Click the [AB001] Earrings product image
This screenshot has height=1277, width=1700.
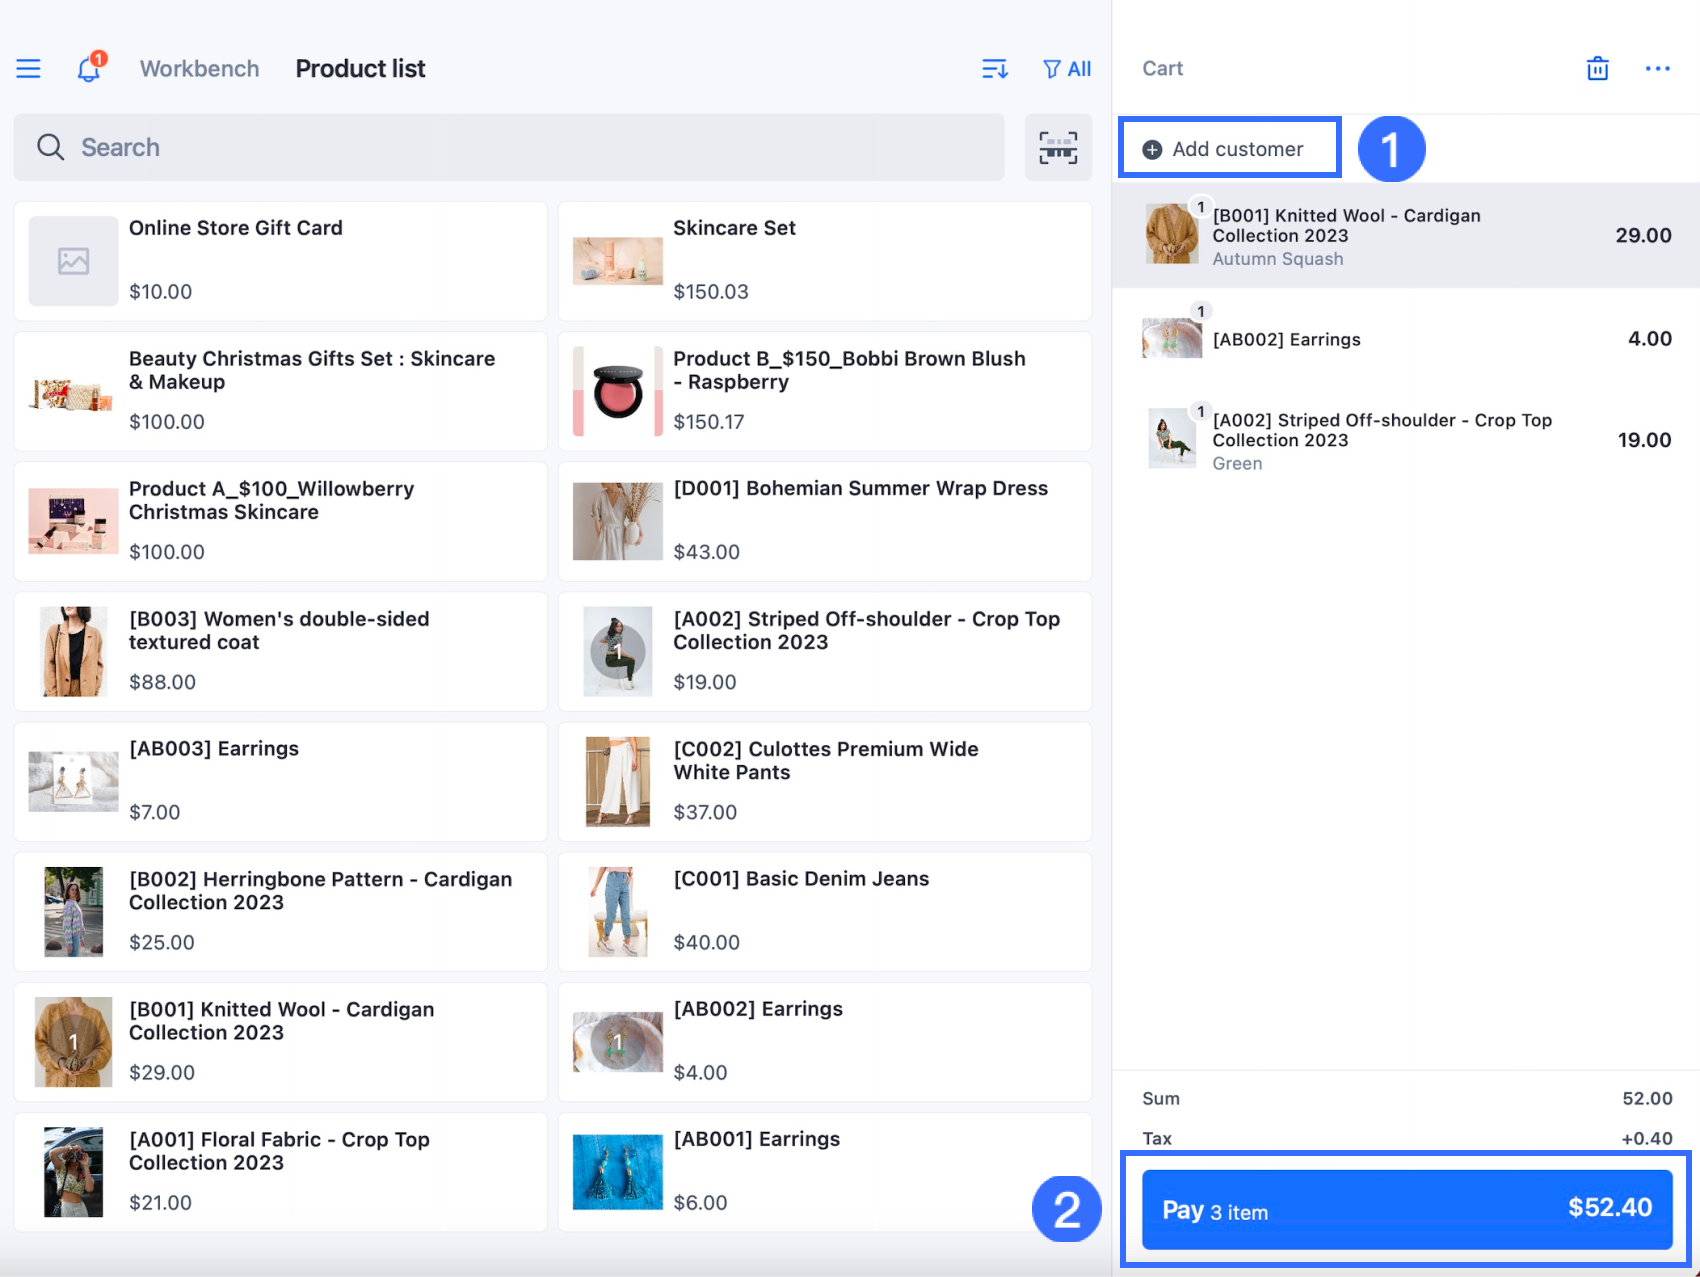(618, 1171)
